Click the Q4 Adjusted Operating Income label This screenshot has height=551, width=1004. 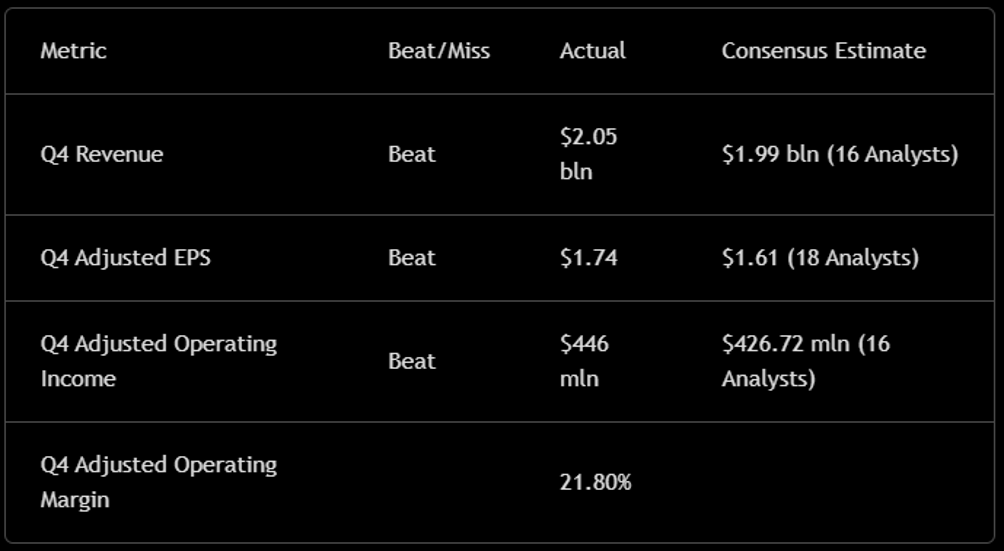tap(159, 361)
